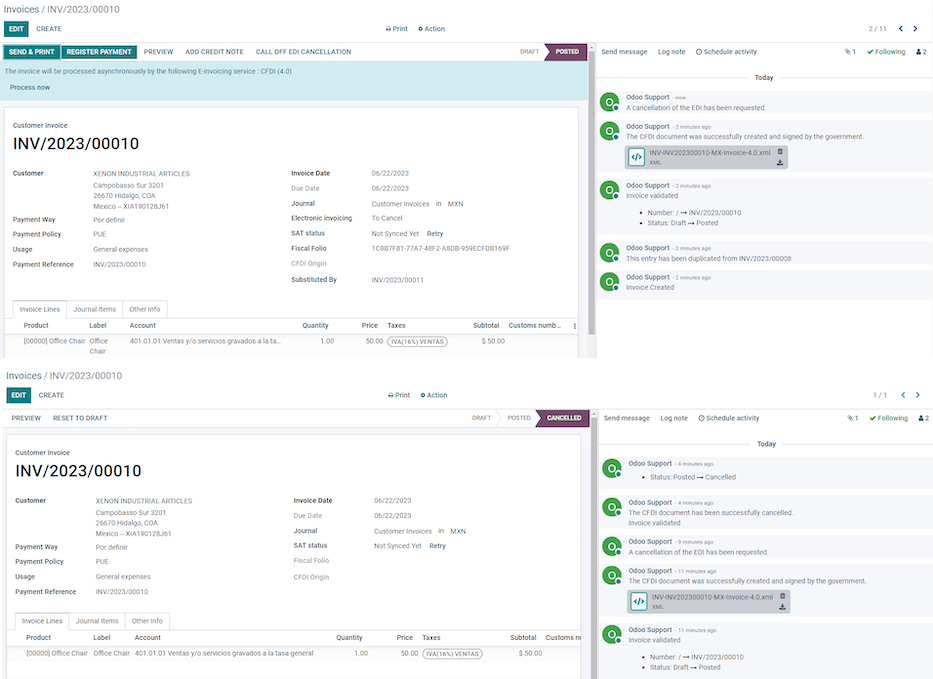Click the XML file icon in the posted invoice chatter

[636, 157]
